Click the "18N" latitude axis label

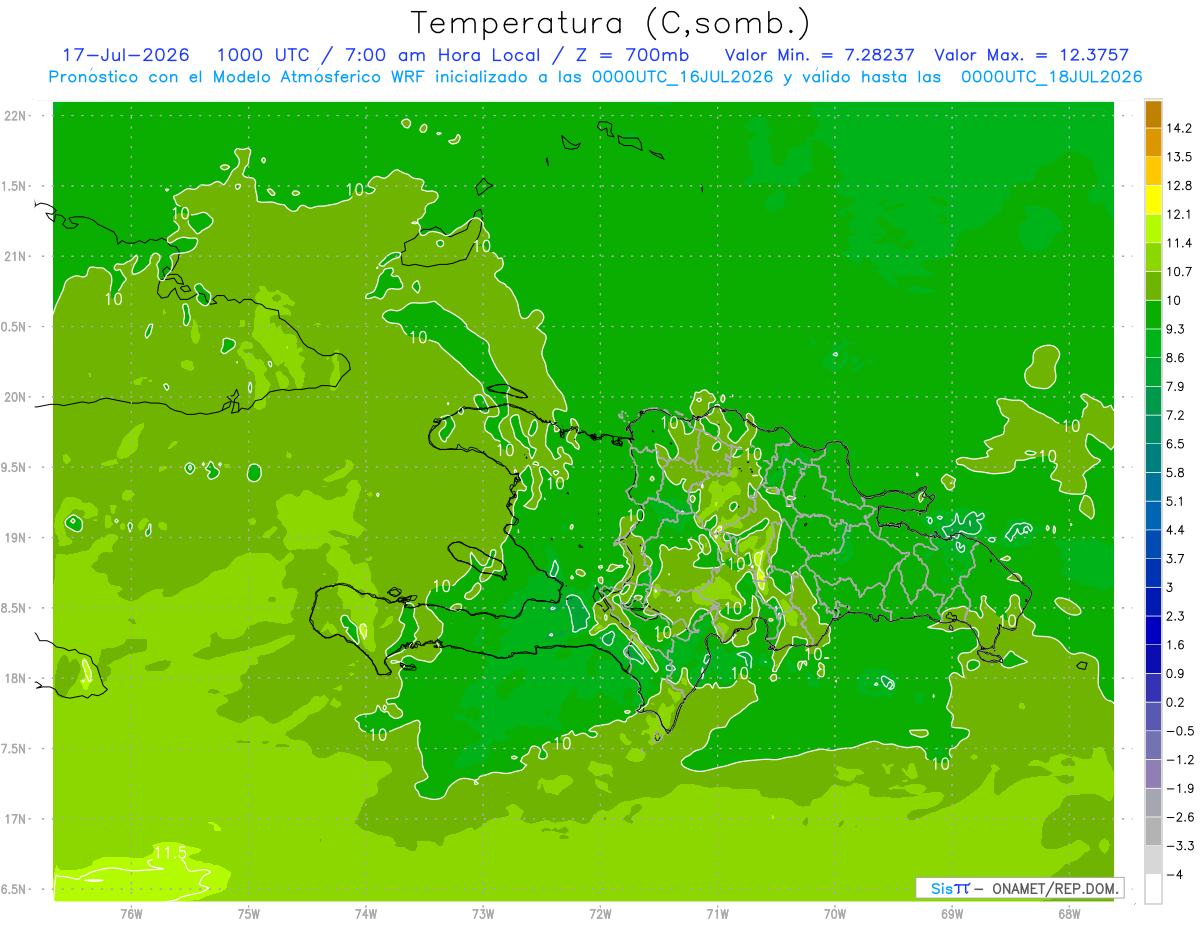click(x=17, y=678)
